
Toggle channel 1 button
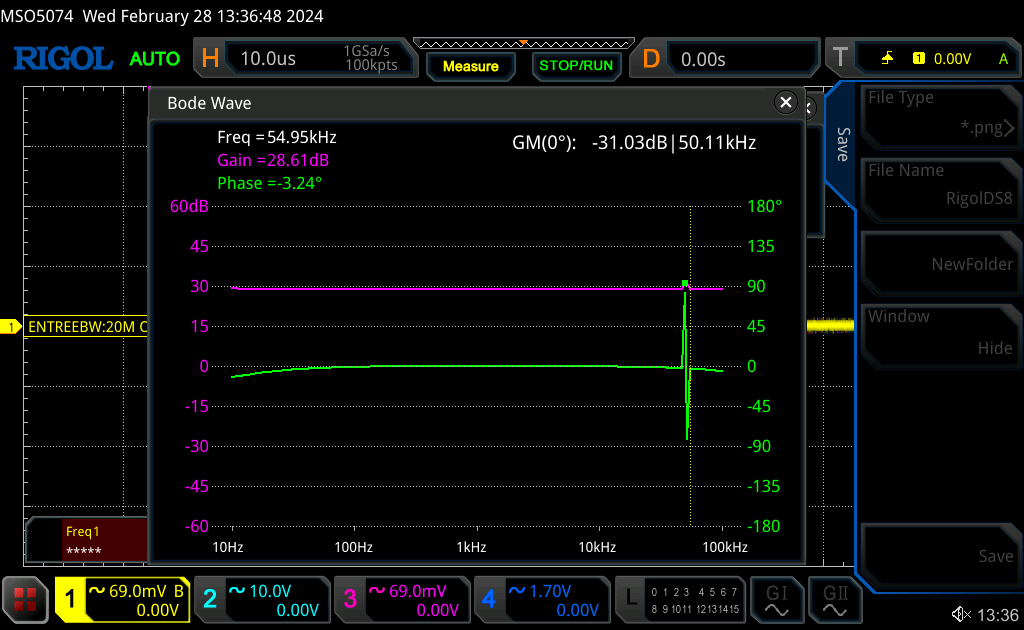point(71,599)
